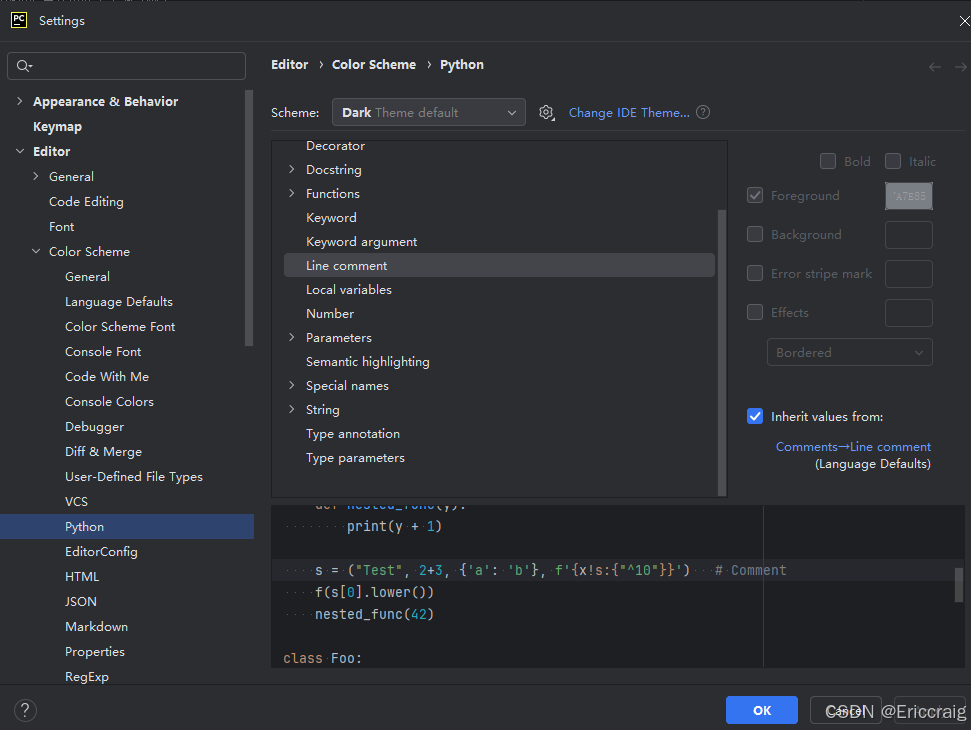Confirm settings with the OK button
This screenshot has width=971, height=730.
(x=762, y=710)
